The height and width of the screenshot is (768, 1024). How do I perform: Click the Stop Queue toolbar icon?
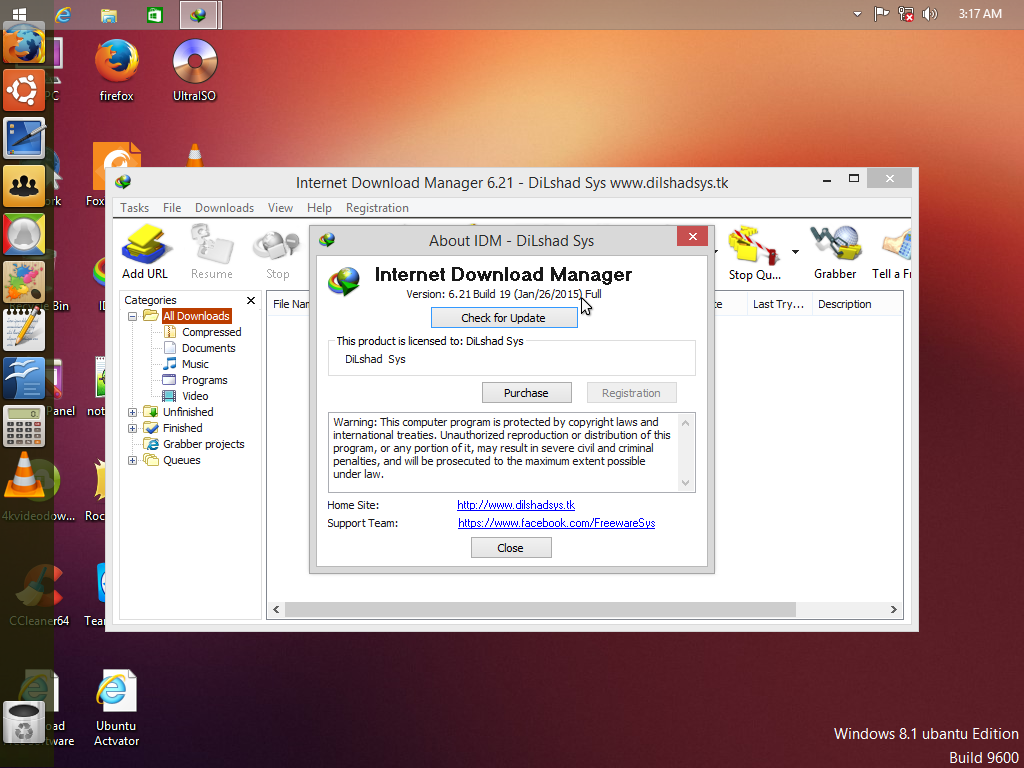755,253
